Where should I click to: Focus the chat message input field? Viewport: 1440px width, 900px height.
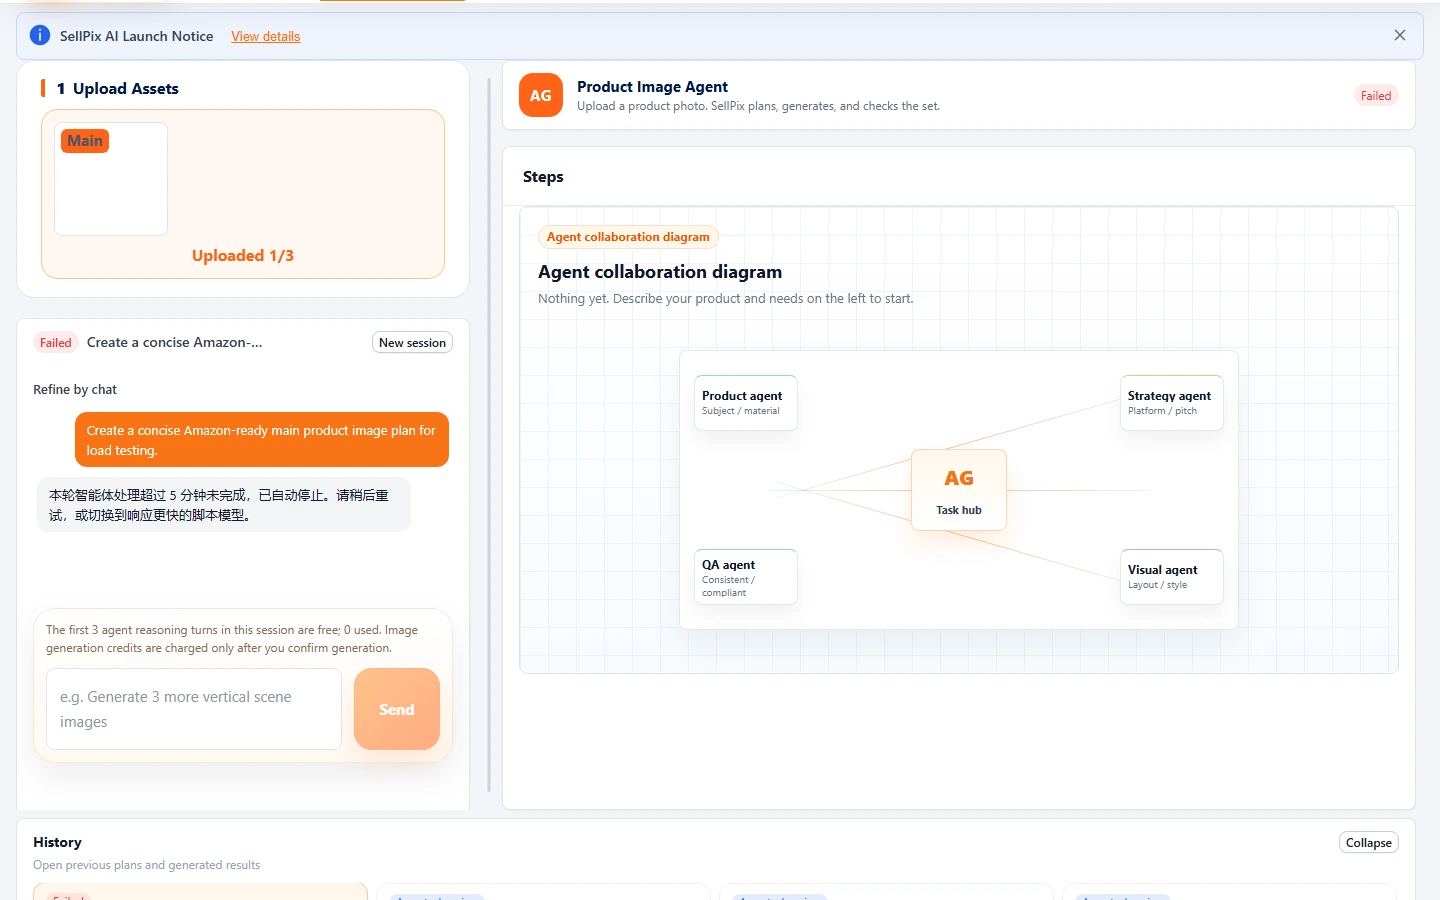pyautogui.click(x=194, y=709)
